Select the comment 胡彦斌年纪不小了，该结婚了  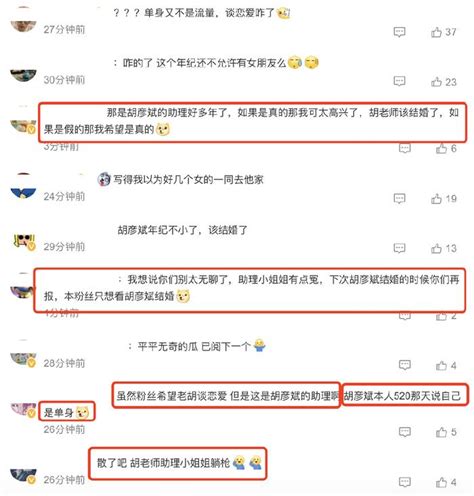183,230
